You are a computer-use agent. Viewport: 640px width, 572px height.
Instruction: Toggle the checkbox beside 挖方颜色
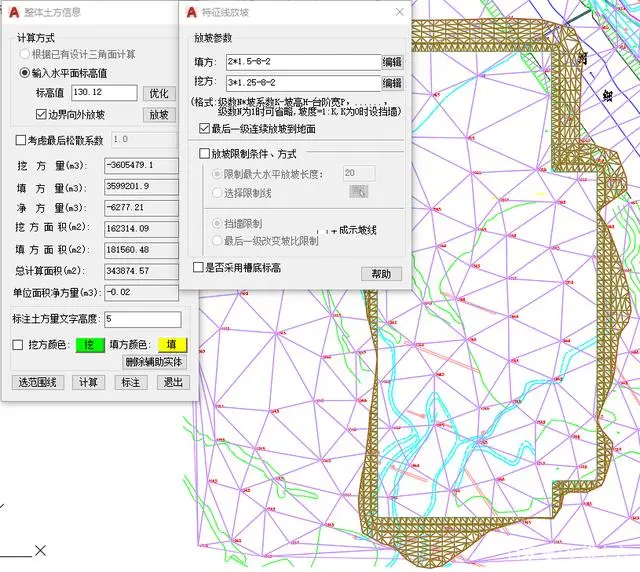click(x=18, y=345)
